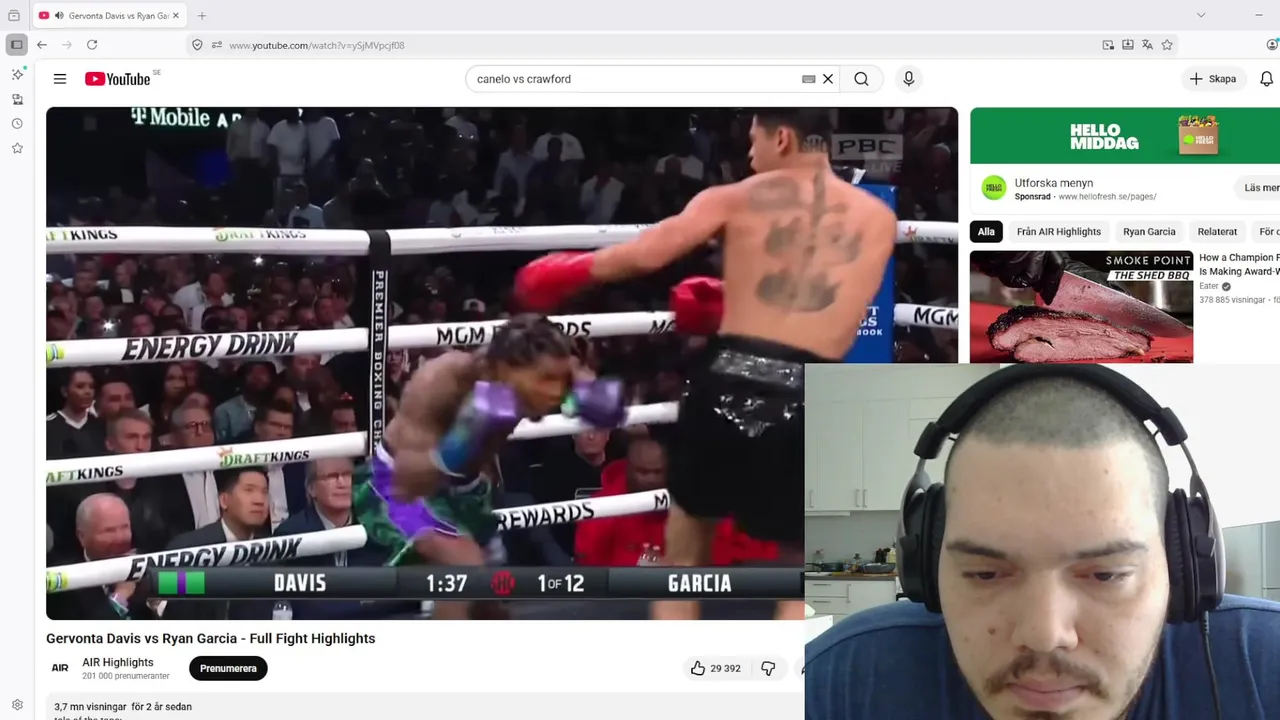
Task: Open the Utforska menyn ad link
Action: click(1054, 183)
